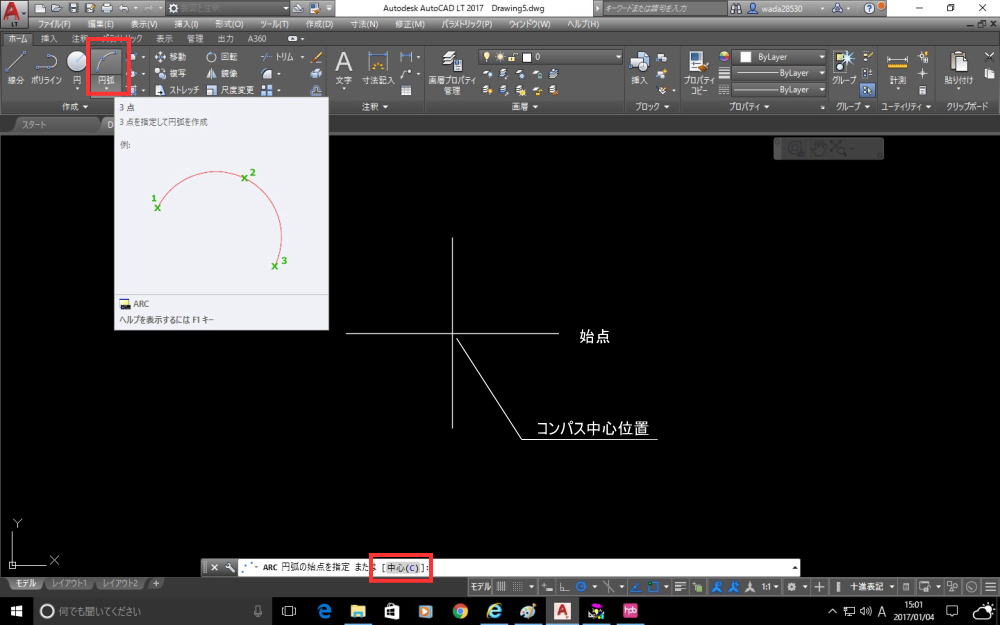Viewport: 1000px width, 625px height.
Task: Choose the 移動 (Move) tool
Action: click(x=170, y=57)
